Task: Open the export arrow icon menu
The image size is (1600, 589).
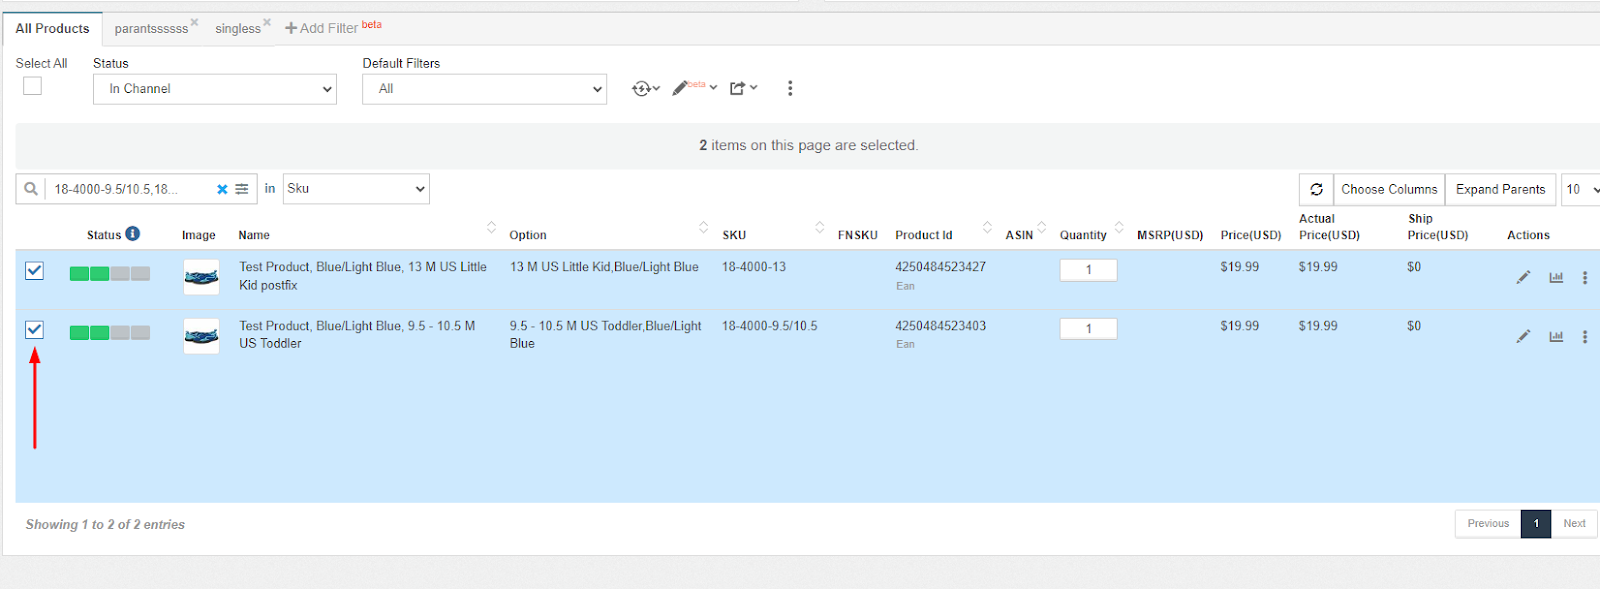Action: click(x=743, y=88)
